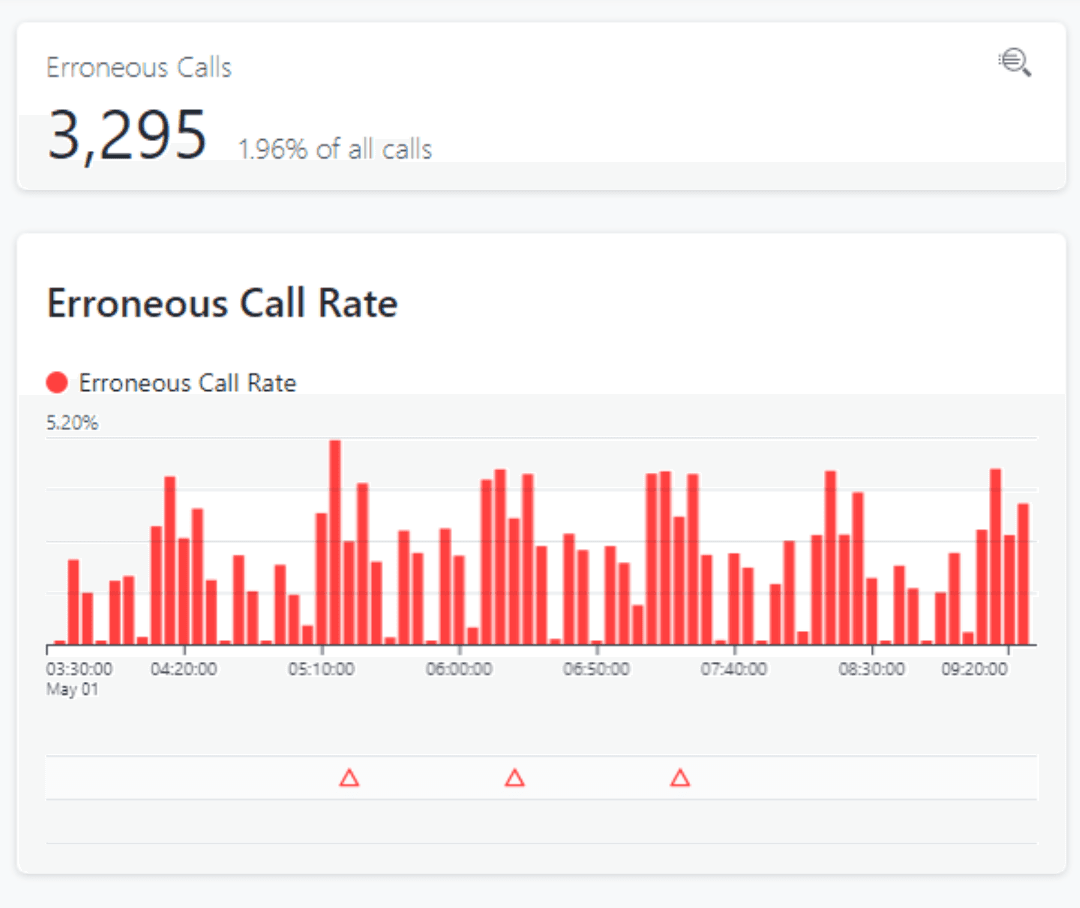Click the Erroneous Call Rate chart heading
The width and height of the screenshot is (1080, 908).
coord(222,303)
